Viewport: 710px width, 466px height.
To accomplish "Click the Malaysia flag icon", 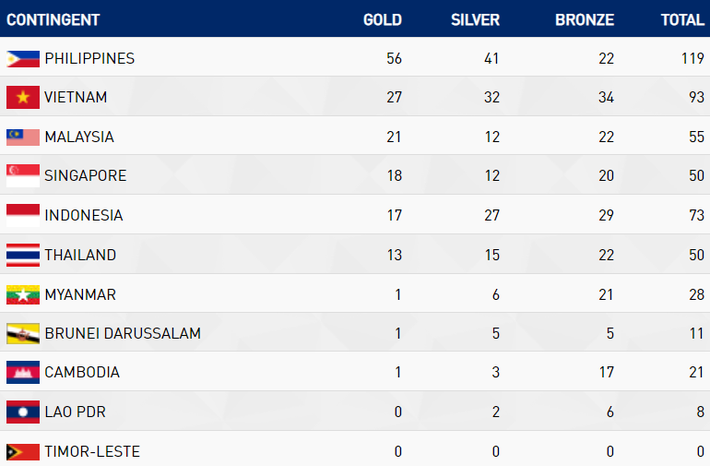I will pyautogui.click(x=22, y=137).
